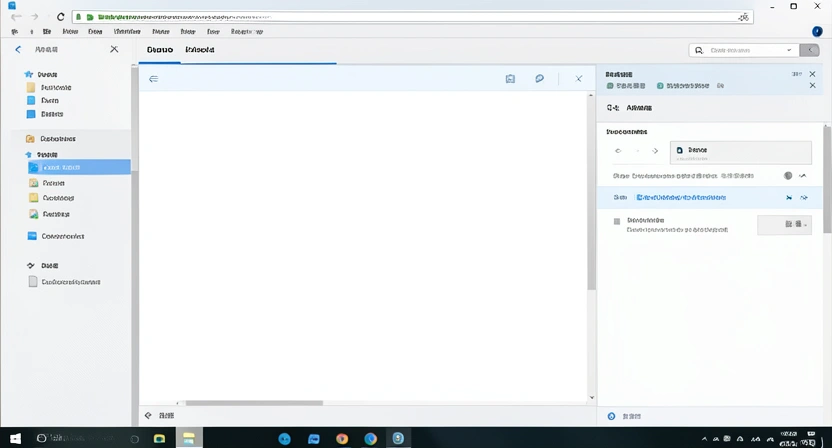Image resolution: width=832 pixels, height=448 pixels.
Task: Open the blue link in highlighted panel row
Action: tap(681, 197)
